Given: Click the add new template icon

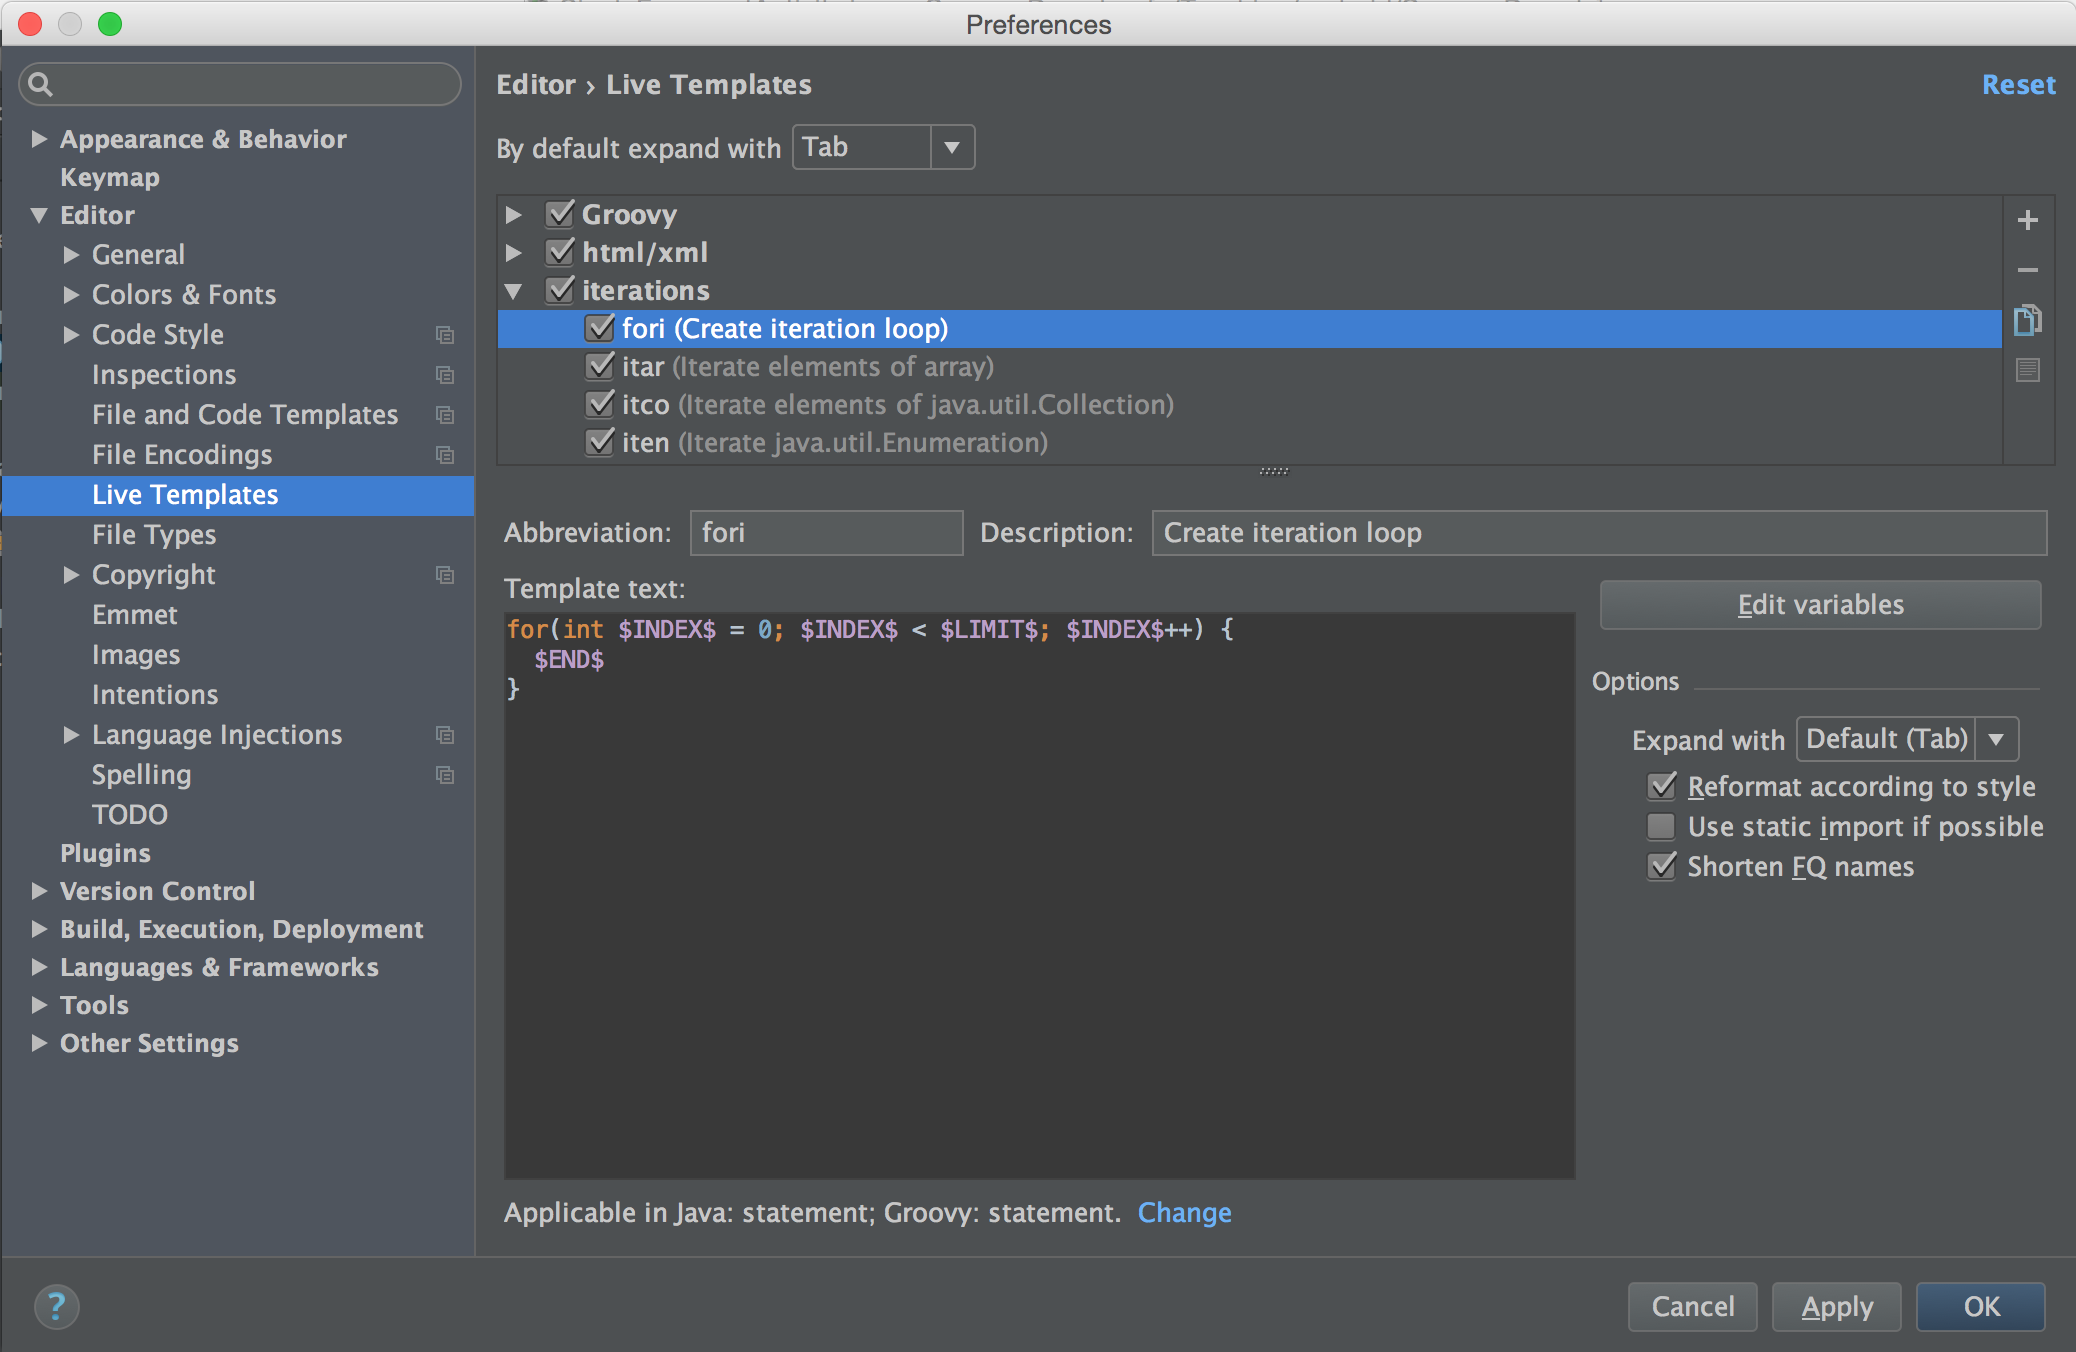Looking at the screenshot, I should tap(2029, 218).
